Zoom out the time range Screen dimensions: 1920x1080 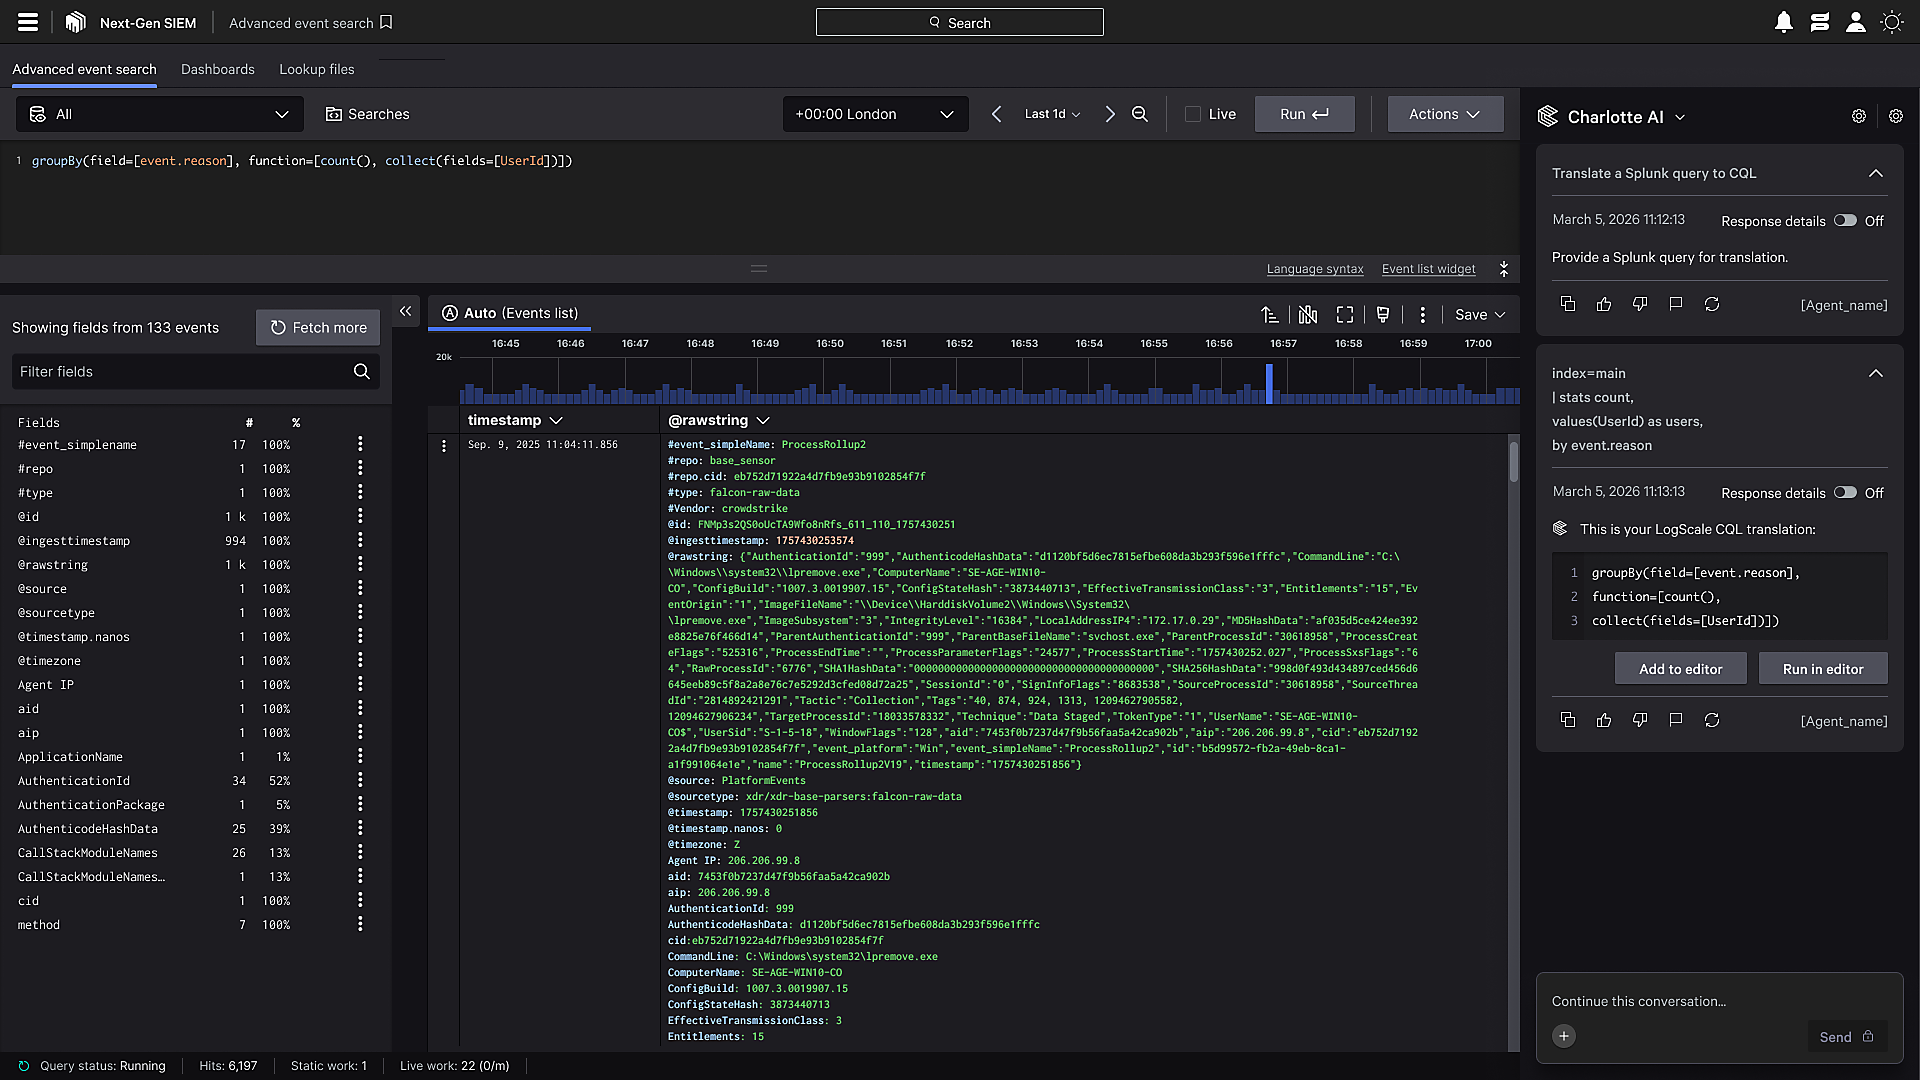point(1139,114)
